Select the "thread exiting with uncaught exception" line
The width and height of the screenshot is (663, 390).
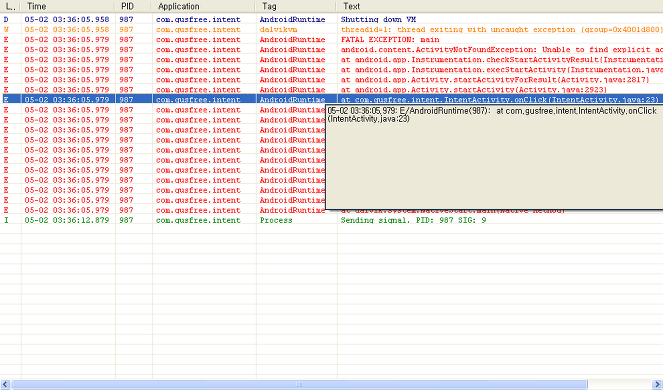tap(332, 30)
